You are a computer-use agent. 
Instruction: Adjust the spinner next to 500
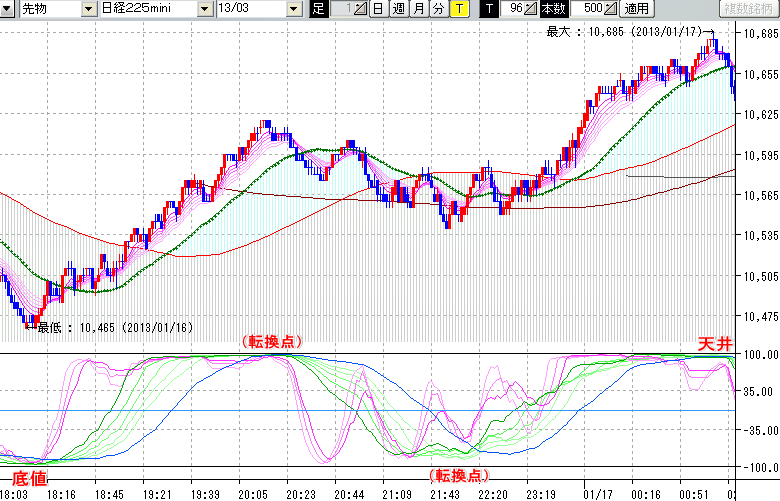(x=611, y=9)
